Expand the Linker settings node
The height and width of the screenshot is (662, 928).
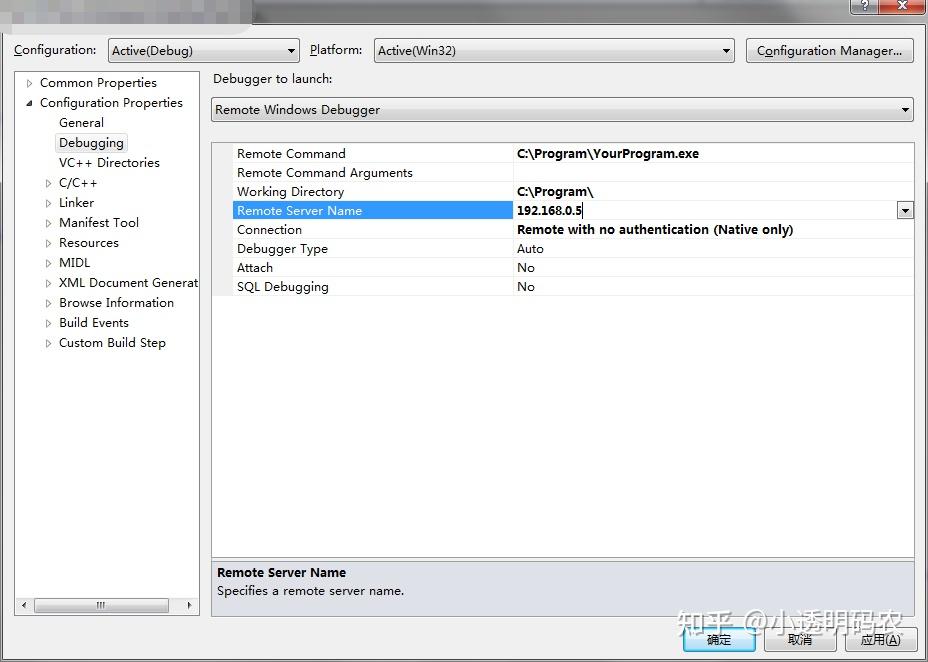coord(47,202)
